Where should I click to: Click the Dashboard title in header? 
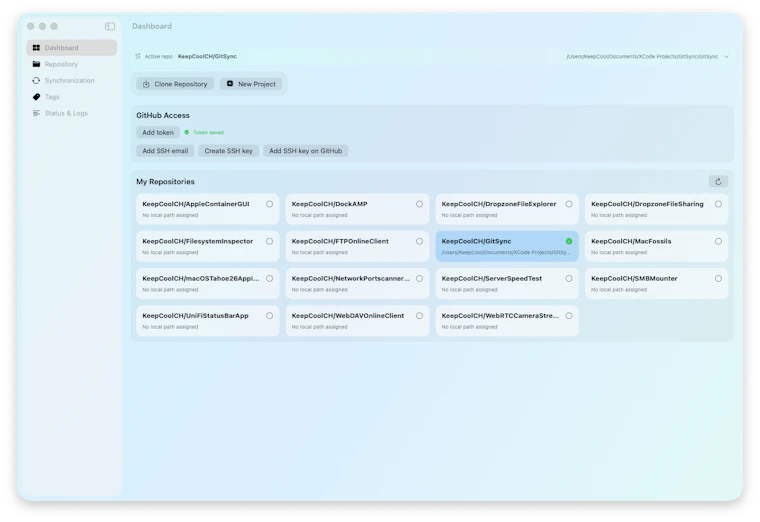152,26
